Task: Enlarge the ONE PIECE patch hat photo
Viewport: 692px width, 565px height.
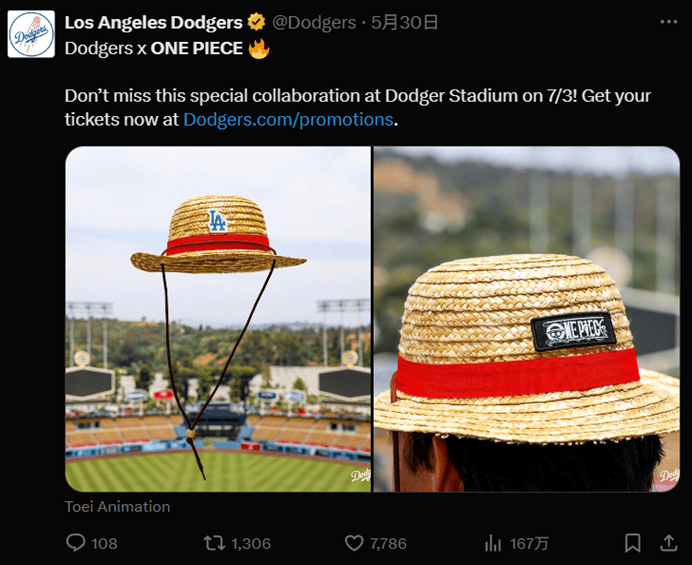Action: (526, 319)
